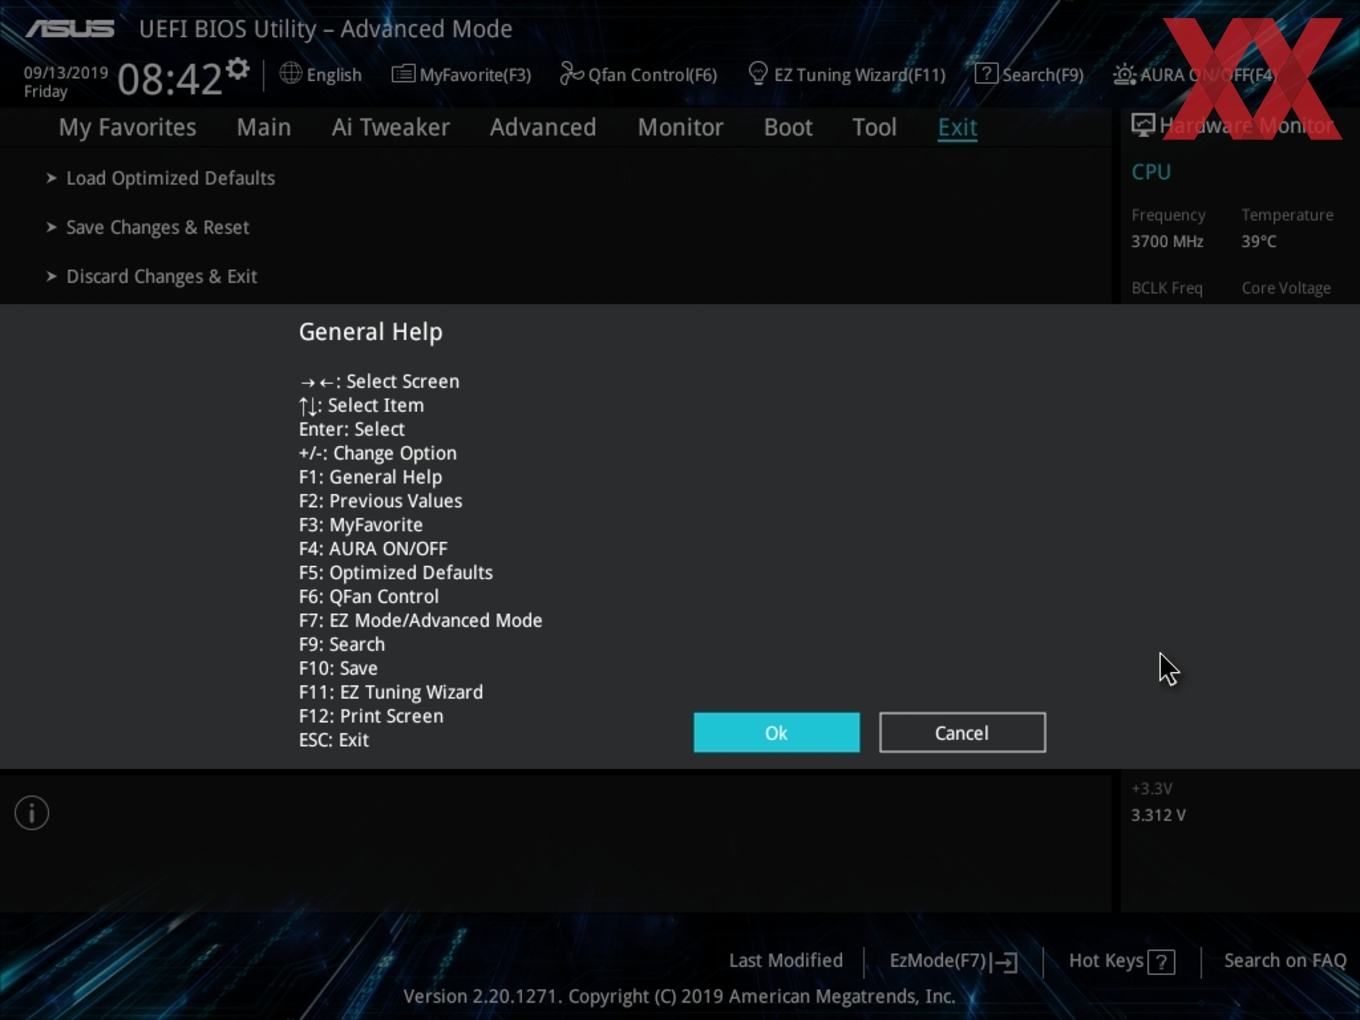
Task: Select Discard Changes & Exit entry
Action: point(161,276)
